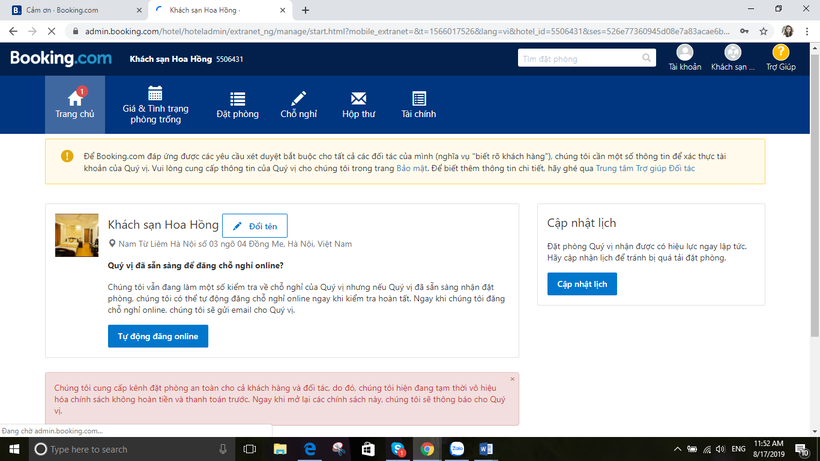This screenshot has height=461, width=820.
Task: Go forward in browser history
Action: (32, 31)
